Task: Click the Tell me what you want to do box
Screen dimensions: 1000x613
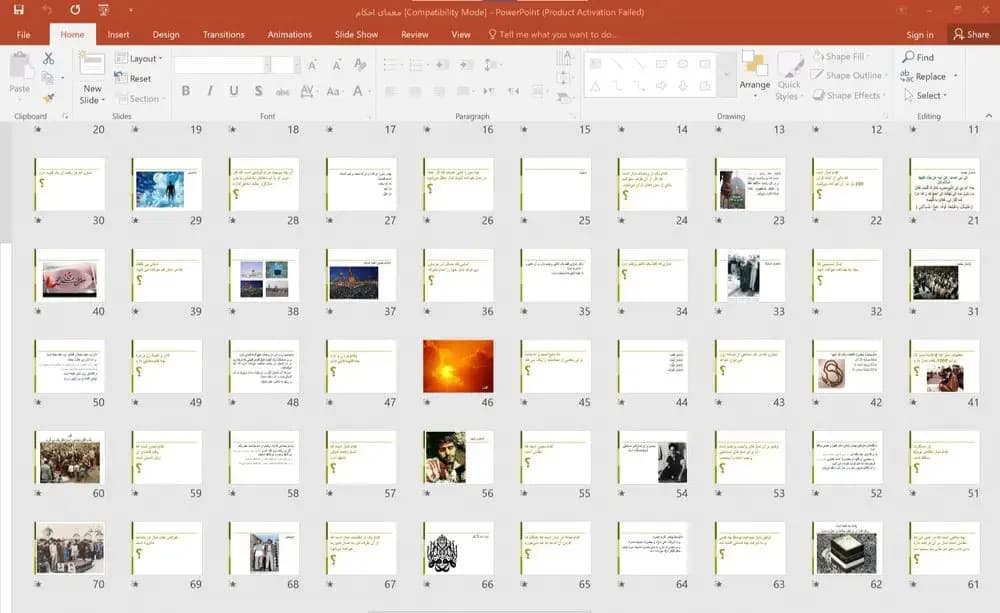Action: [552, 34]
